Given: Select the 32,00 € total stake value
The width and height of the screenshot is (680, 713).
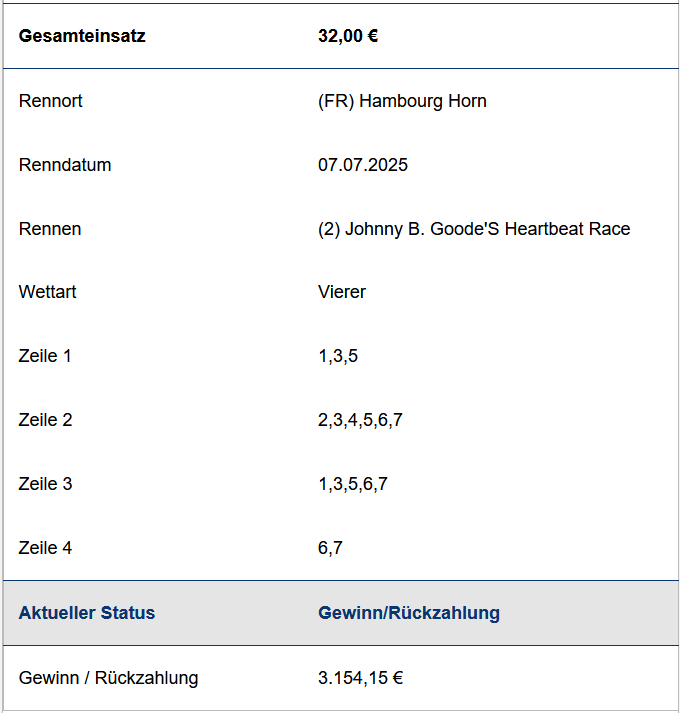Looking at the screenshot, I should [x=348, y=36].
